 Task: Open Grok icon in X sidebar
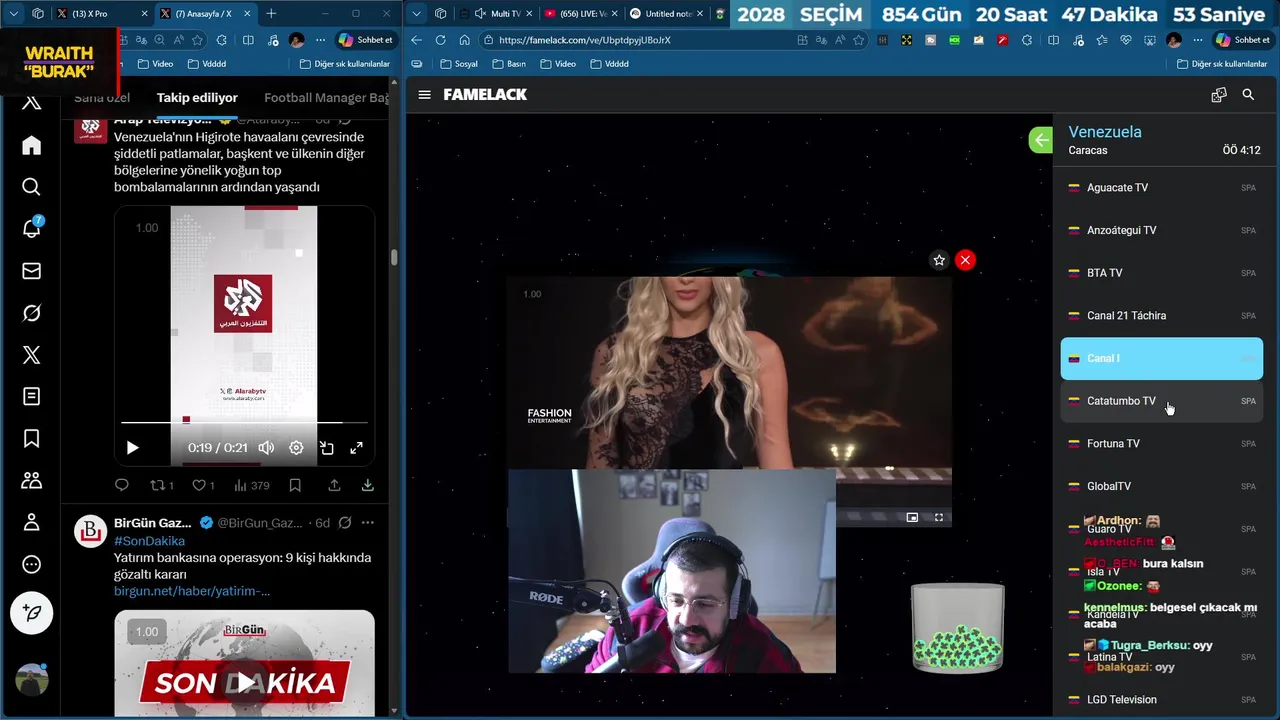point(31,313)
